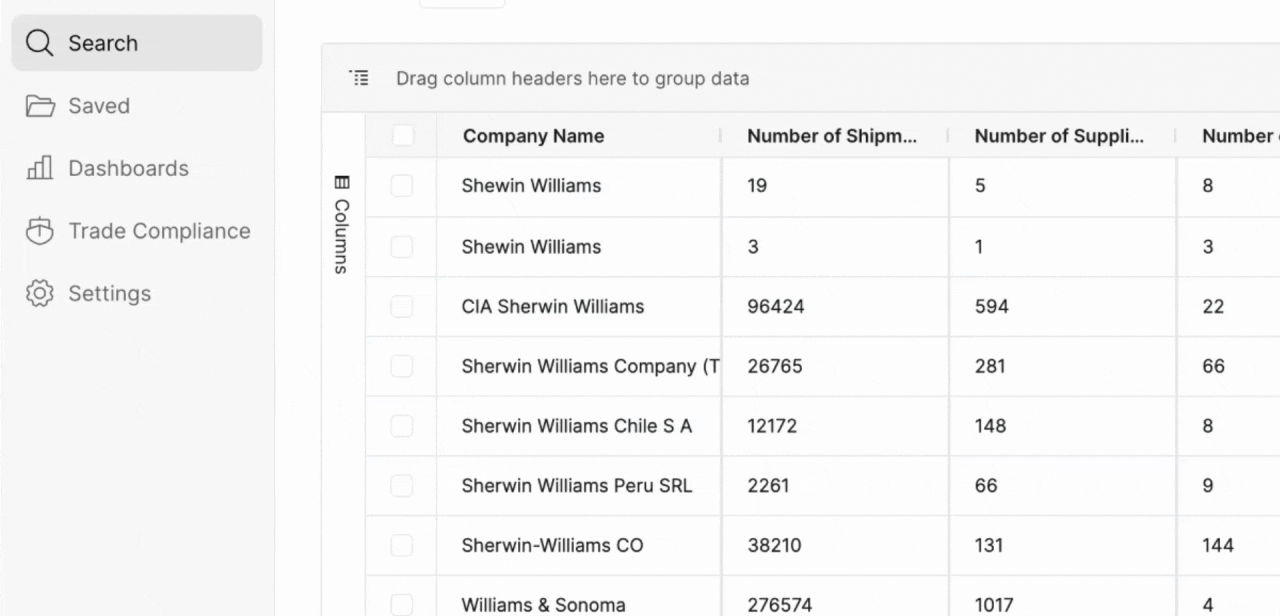Open the Dashboards menu item

(128, 168)
